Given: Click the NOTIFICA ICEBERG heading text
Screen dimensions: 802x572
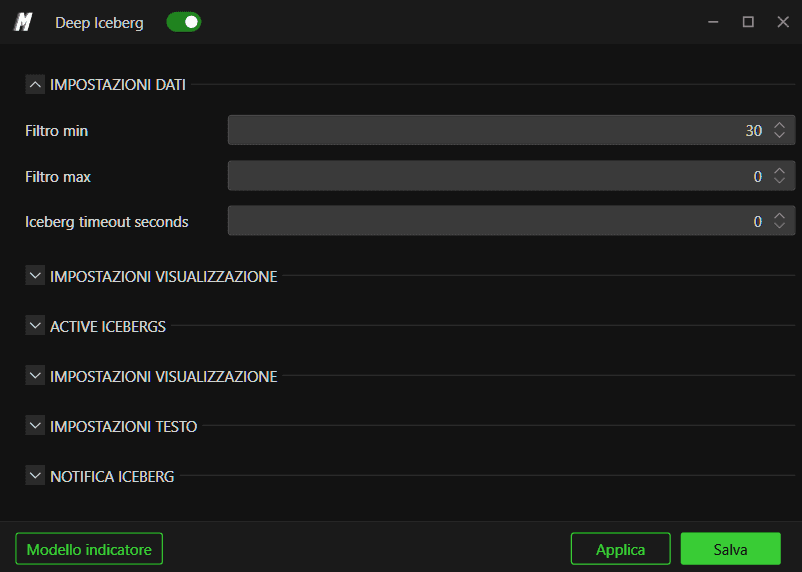Looking at the screenshot, I should tap(112, 476).
